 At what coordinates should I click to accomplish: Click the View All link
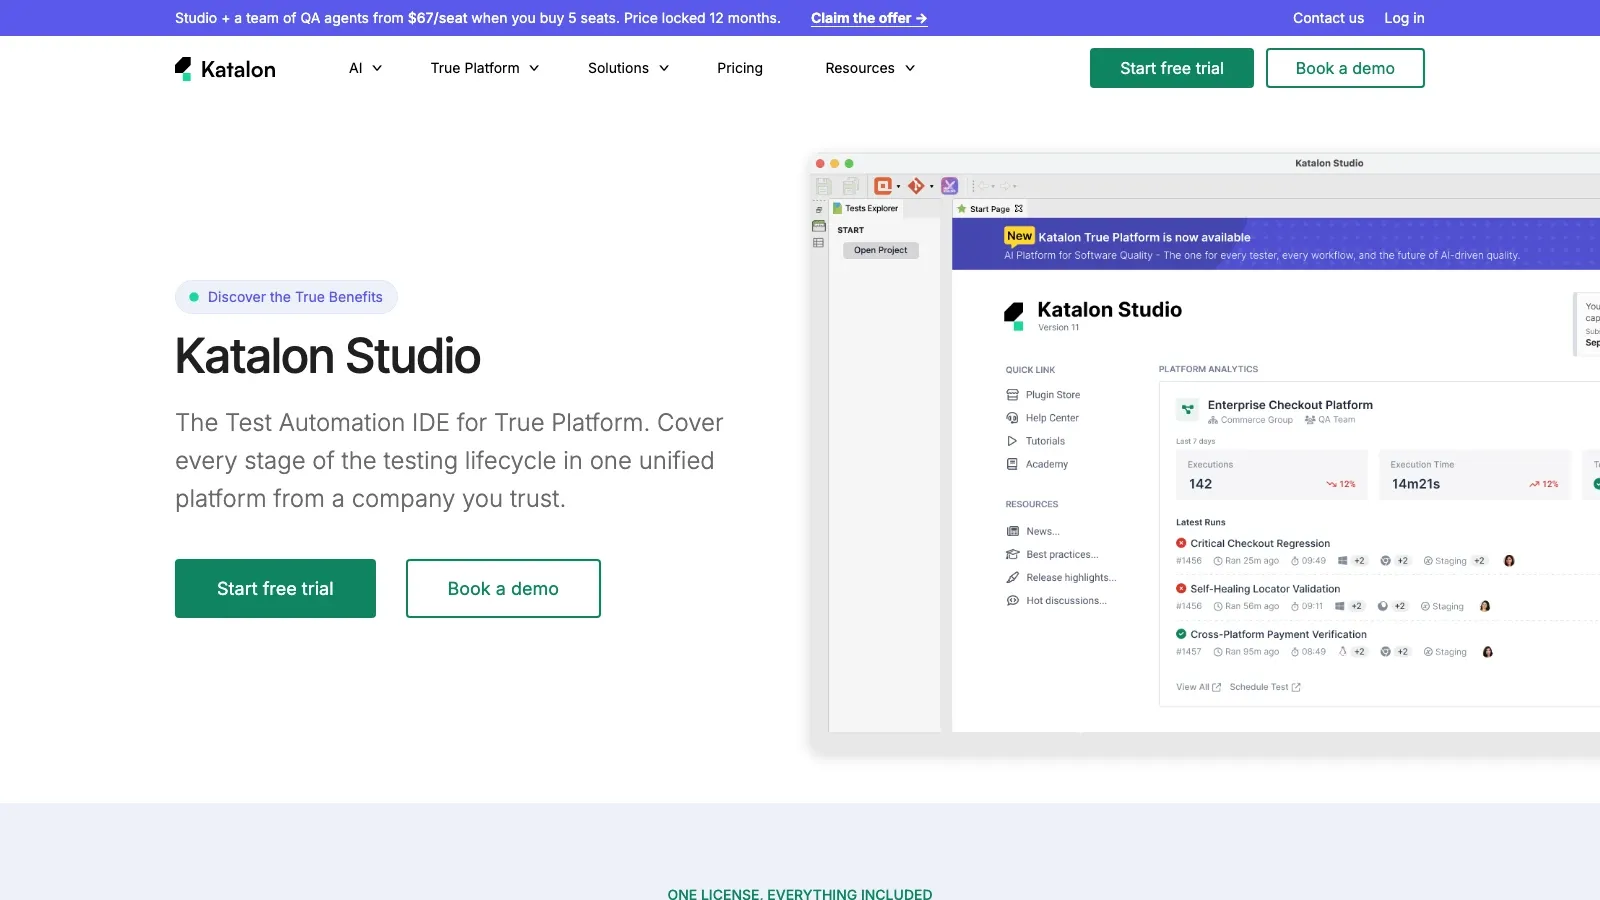[1198, 687]
